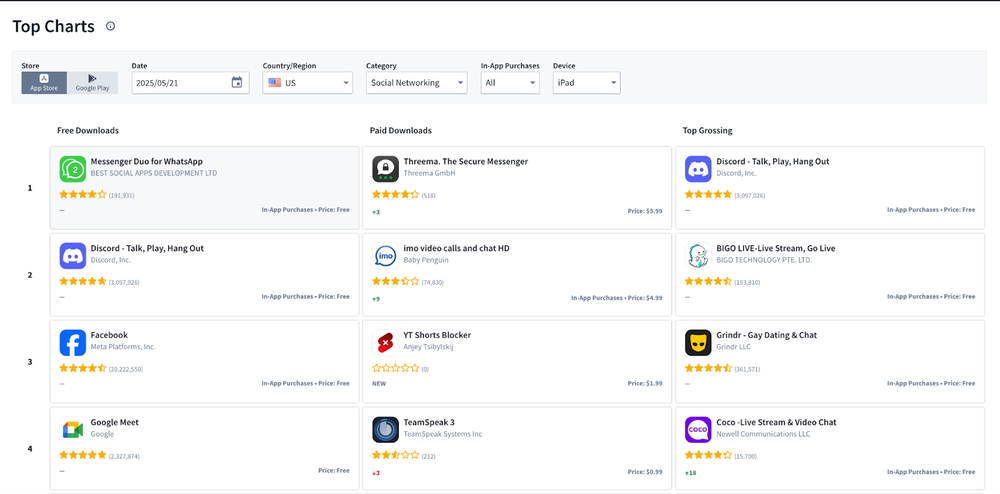Expand the In-App Purchases dropdown

pyautogui.click(x=509, y=83)
